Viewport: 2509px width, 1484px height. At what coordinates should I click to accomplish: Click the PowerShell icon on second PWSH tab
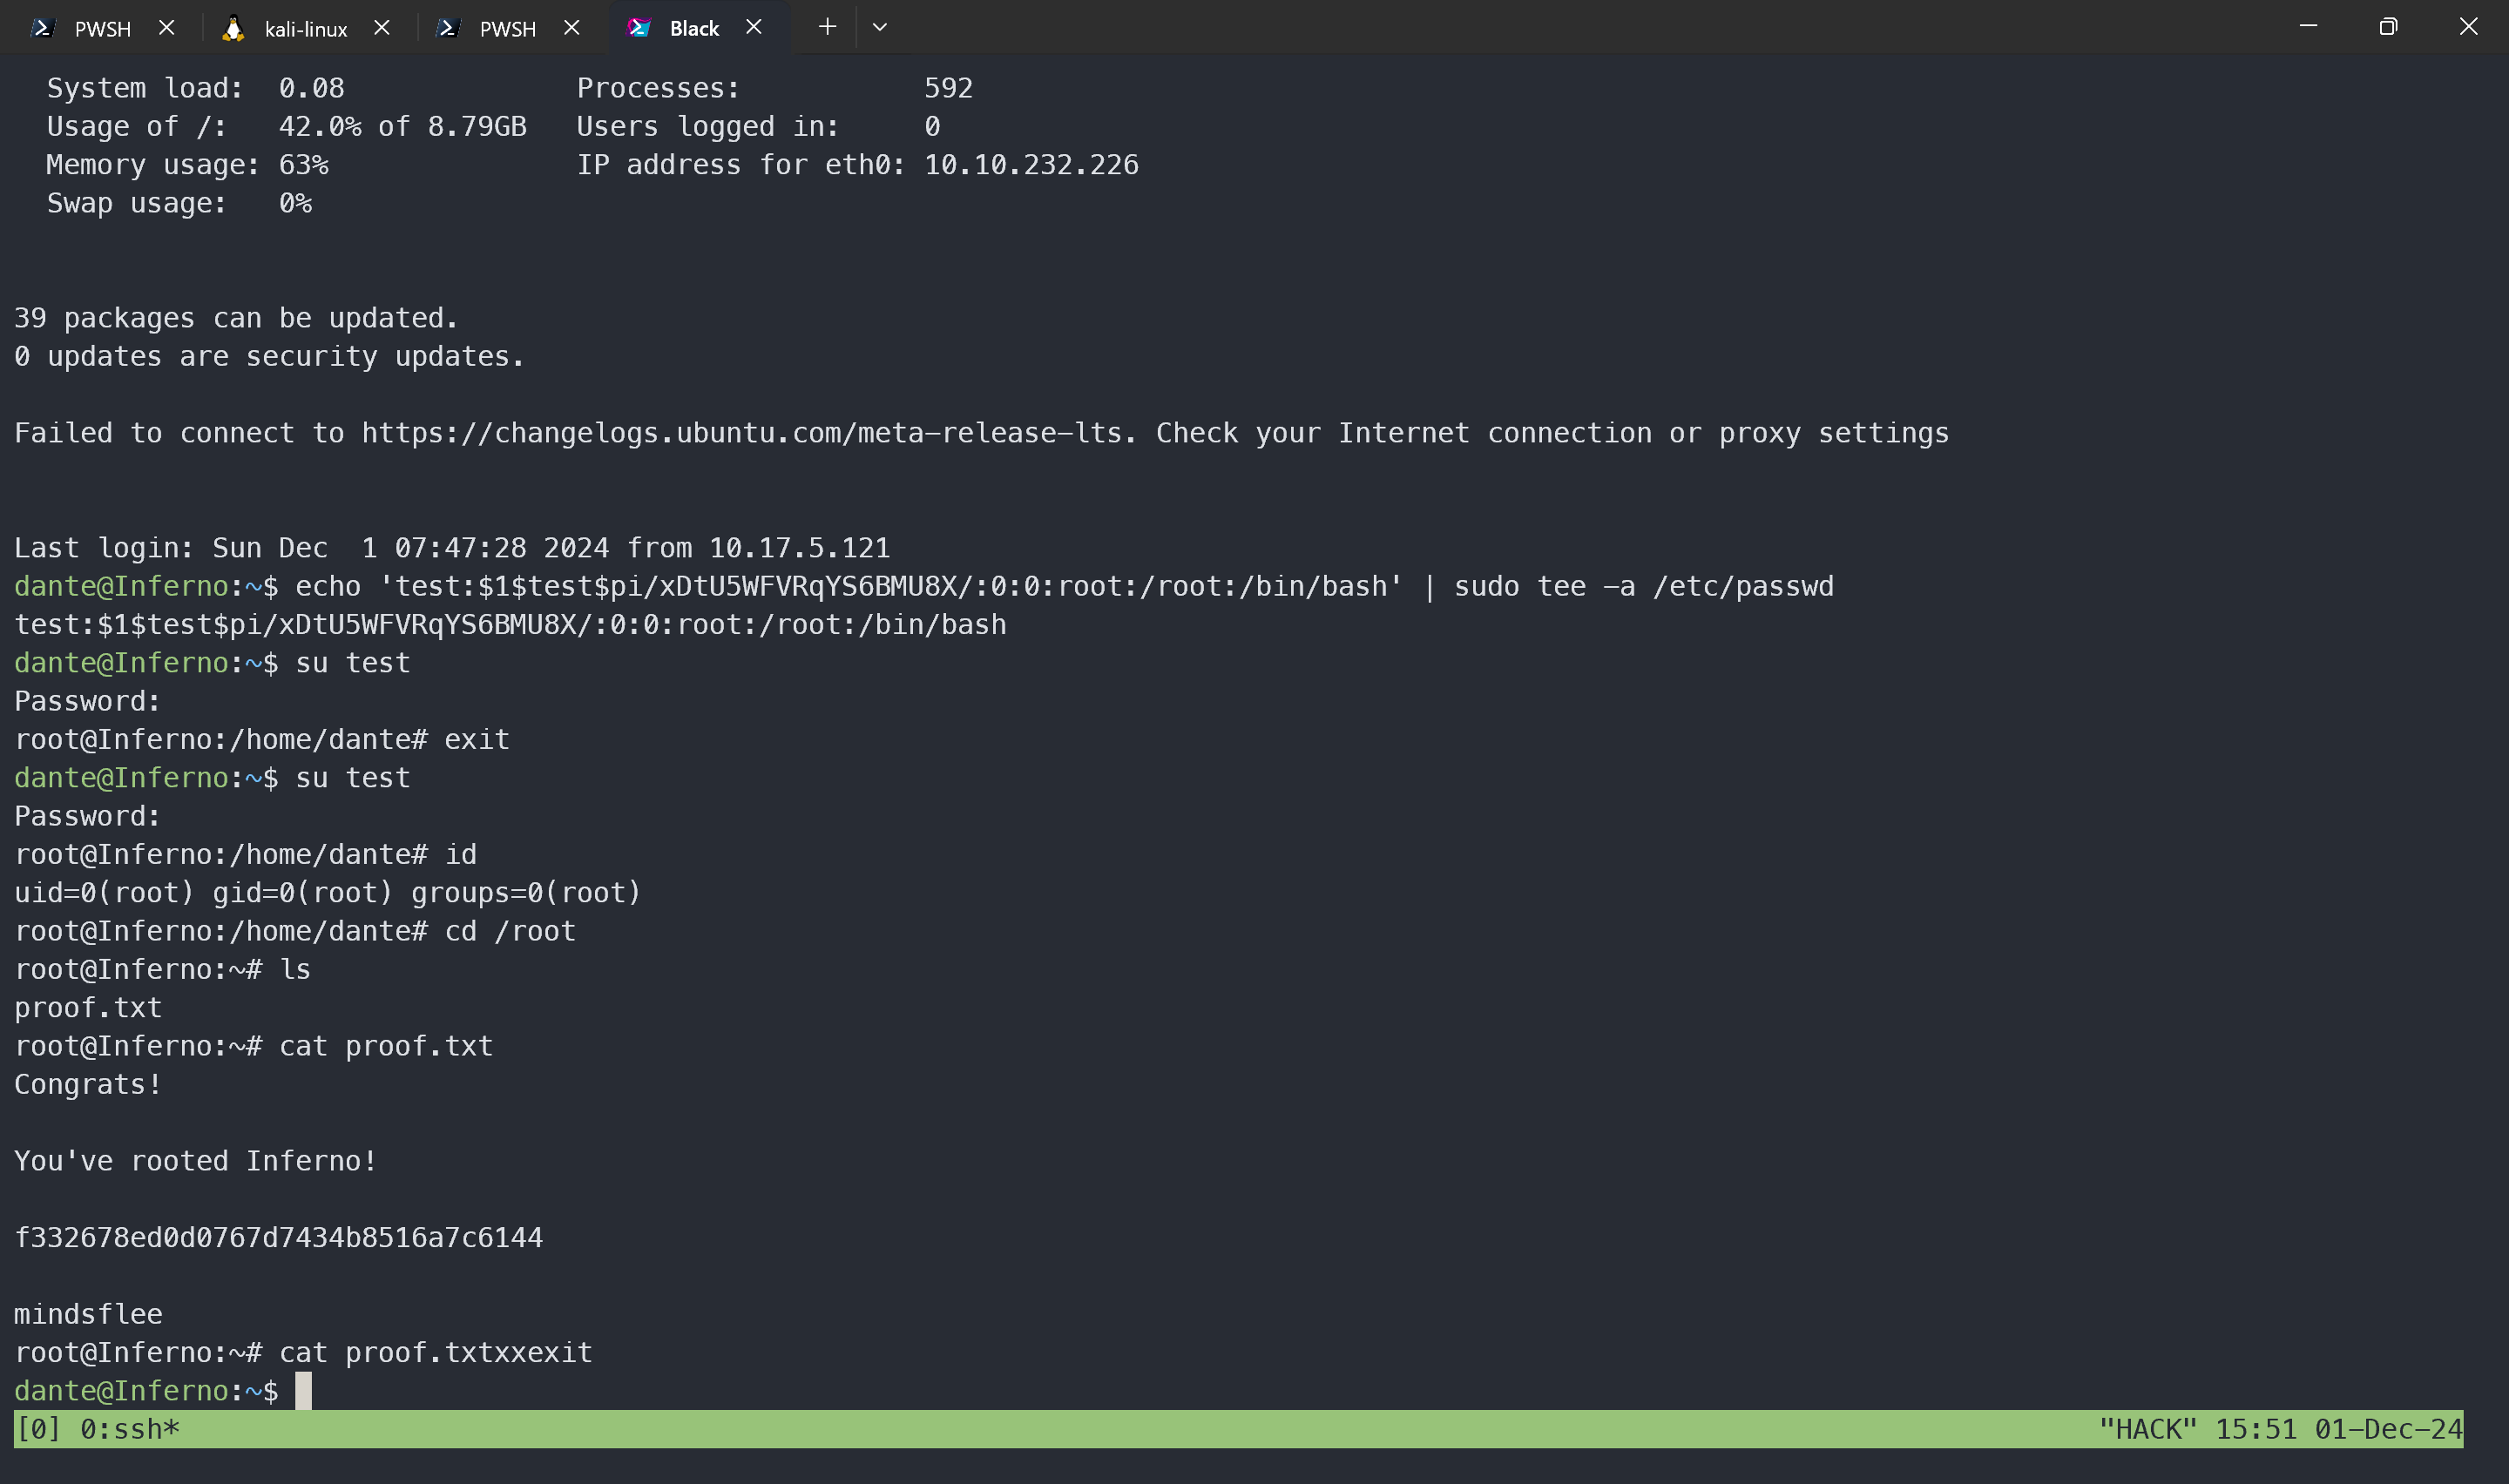(x=448, y=28)
